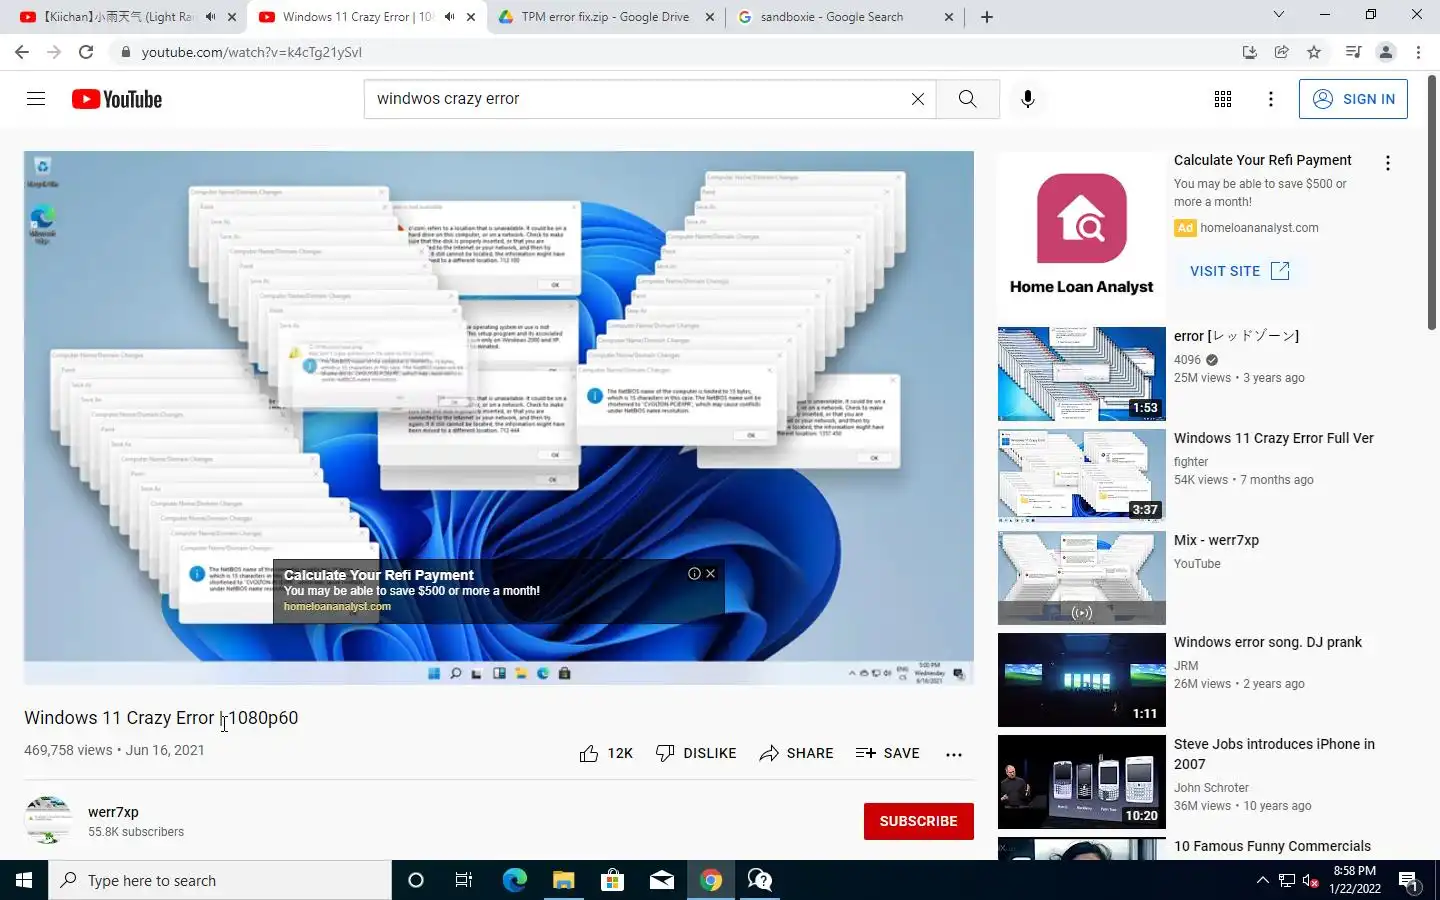Open '10 Famous Funny Commercials' video title
The width and height of the screenshot is (1440, 900).
click(x=1272, y=846)
